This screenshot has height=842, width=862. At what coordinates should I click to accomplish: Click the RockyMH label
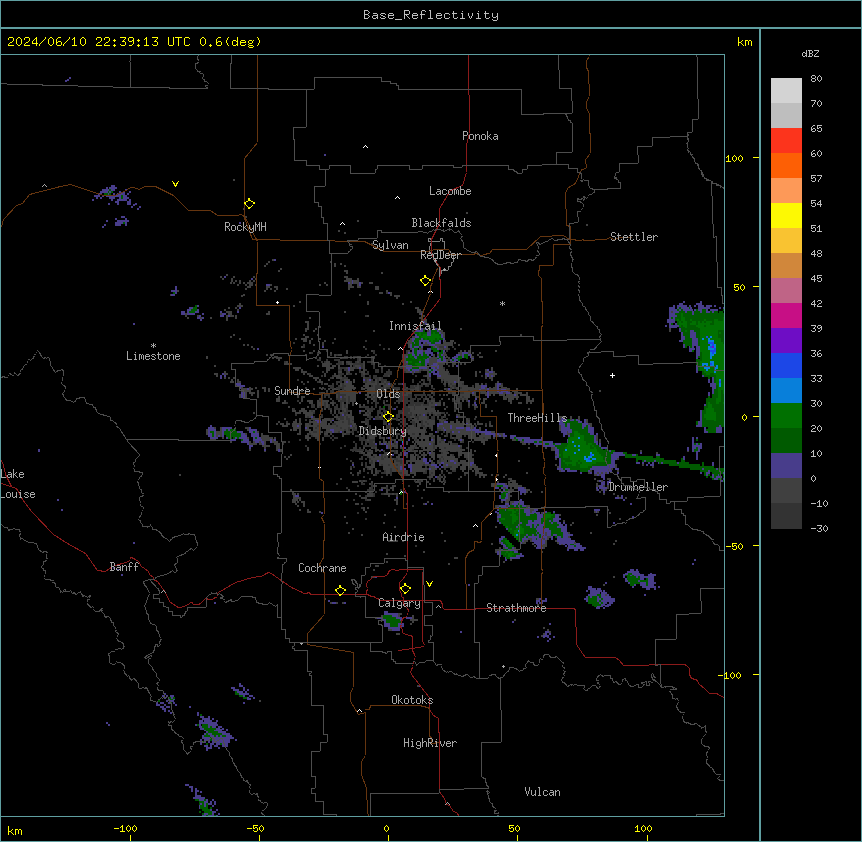point(245,227)
